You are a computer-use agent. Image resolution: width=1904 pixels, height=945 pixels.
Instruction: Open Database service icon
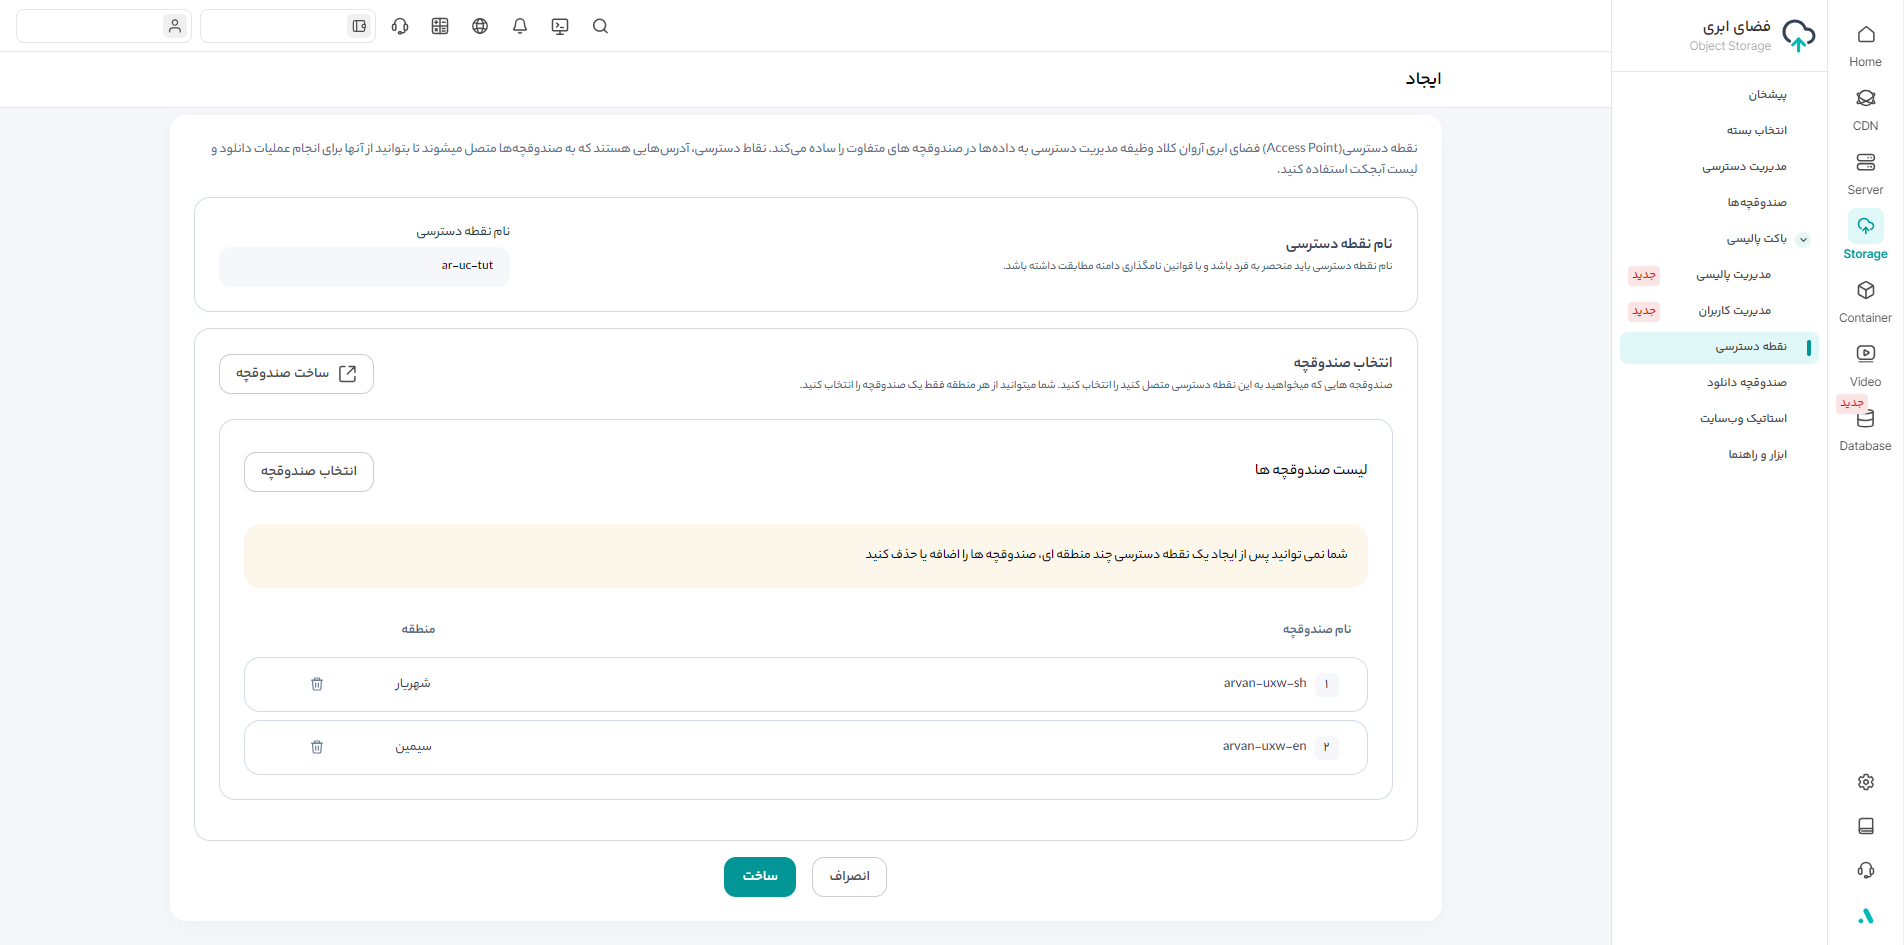pyautogui.click(x=1865, y=429)
